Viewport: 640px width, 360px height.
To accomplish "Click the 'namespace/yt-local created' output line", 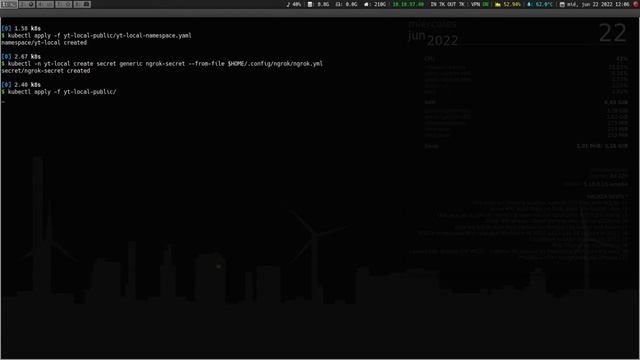I will click(x=44, y=42).
